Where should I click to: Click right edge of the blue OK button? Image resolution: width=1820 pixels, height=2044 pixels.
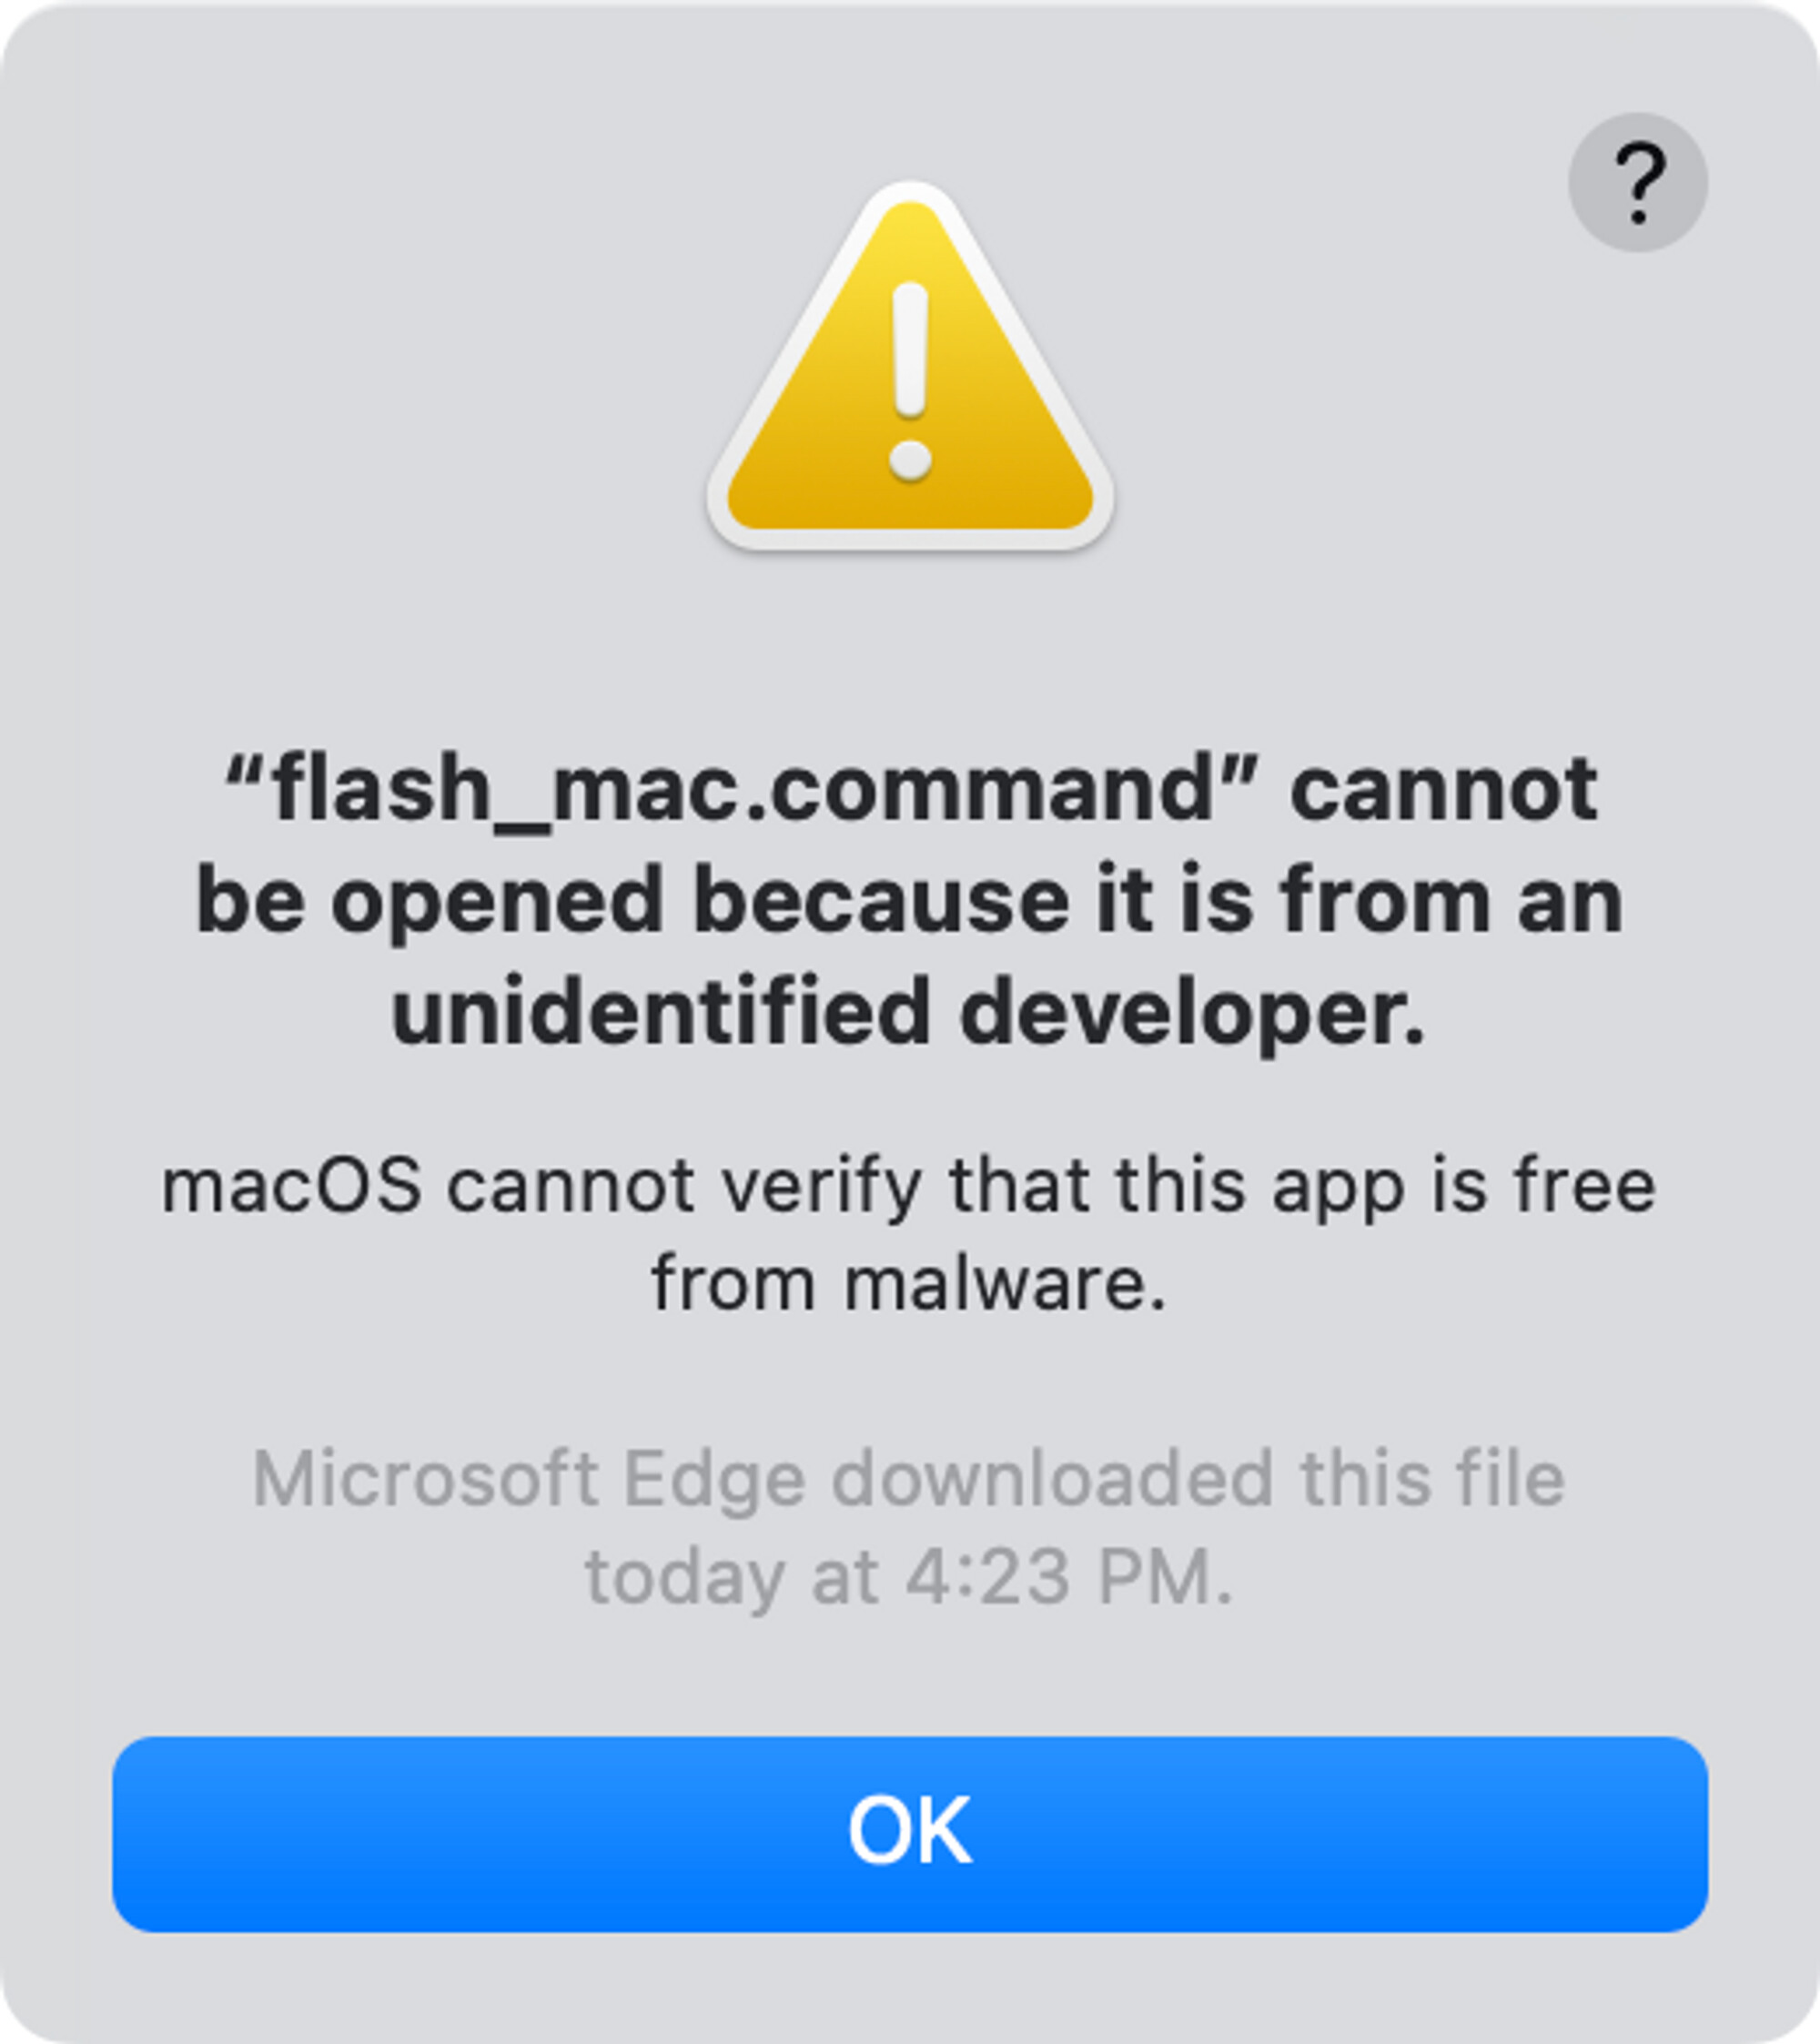(x=1690, y=1834)
